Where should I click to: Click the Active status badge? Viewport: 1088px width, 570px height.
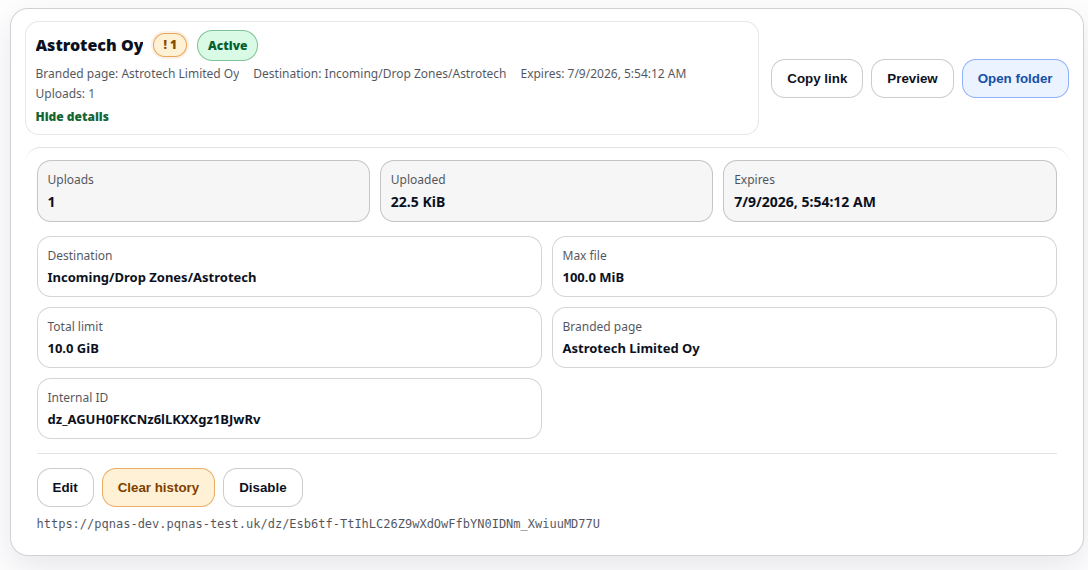point(228,46)
